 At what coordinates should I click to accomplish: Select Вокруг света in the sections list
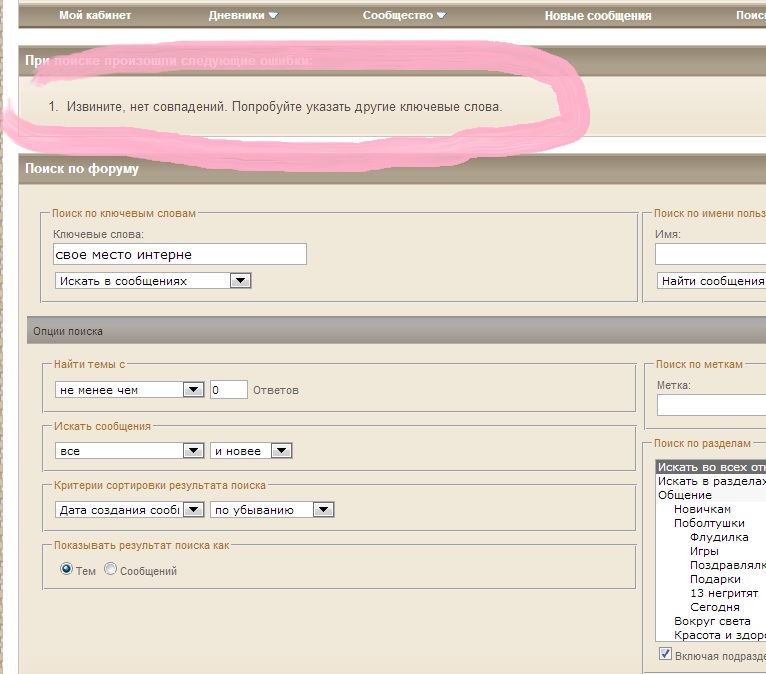point(712,621)
